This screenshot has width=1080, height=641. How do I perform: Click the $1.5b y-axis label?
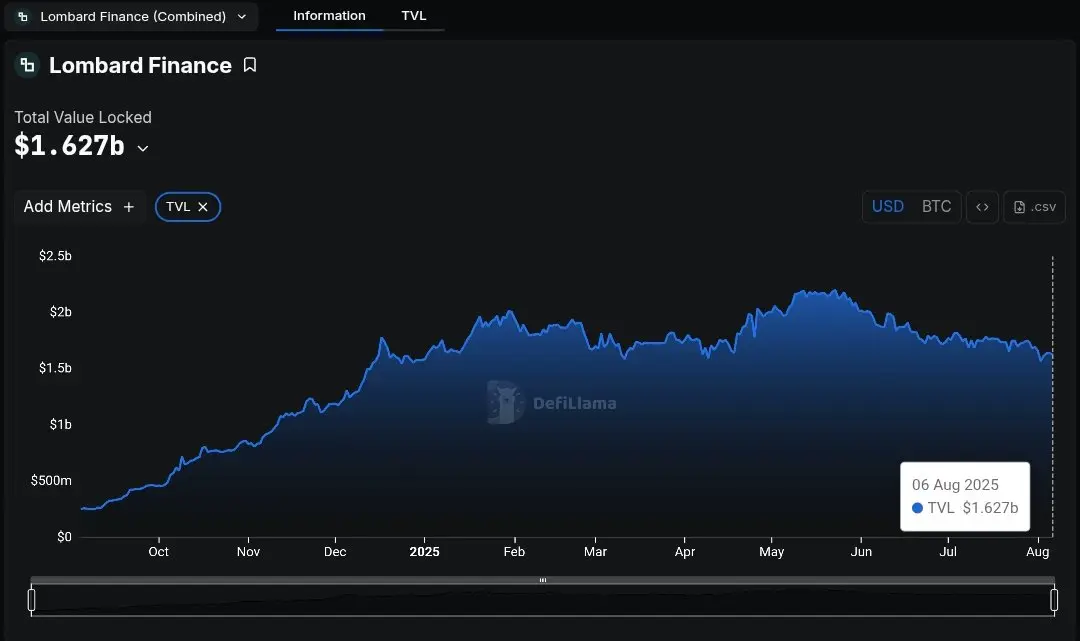55,368
